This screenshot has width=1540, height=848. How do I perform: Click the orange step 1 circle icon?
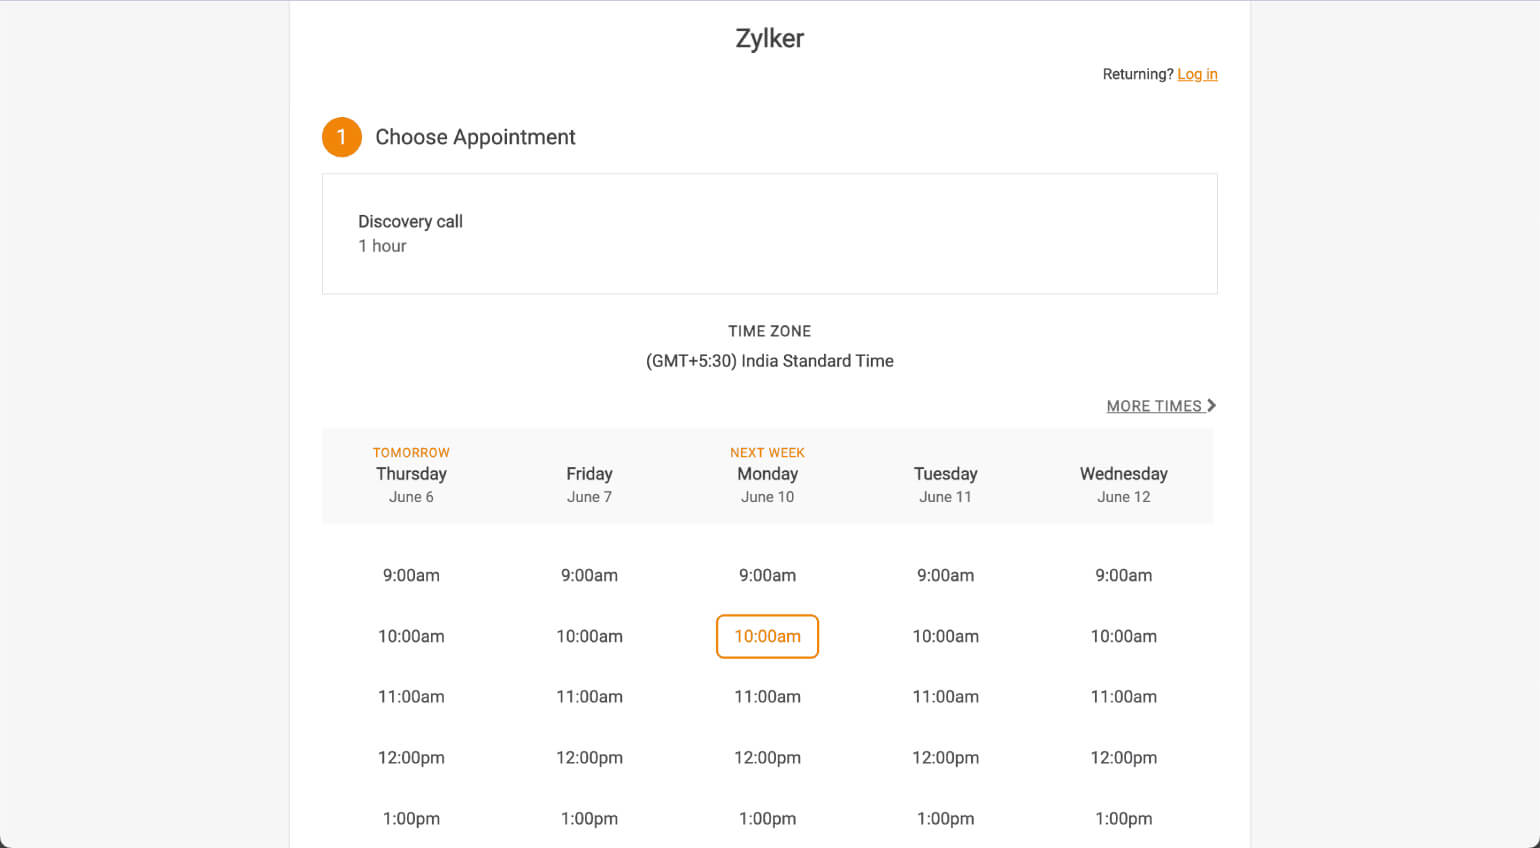tap(341, 137)
